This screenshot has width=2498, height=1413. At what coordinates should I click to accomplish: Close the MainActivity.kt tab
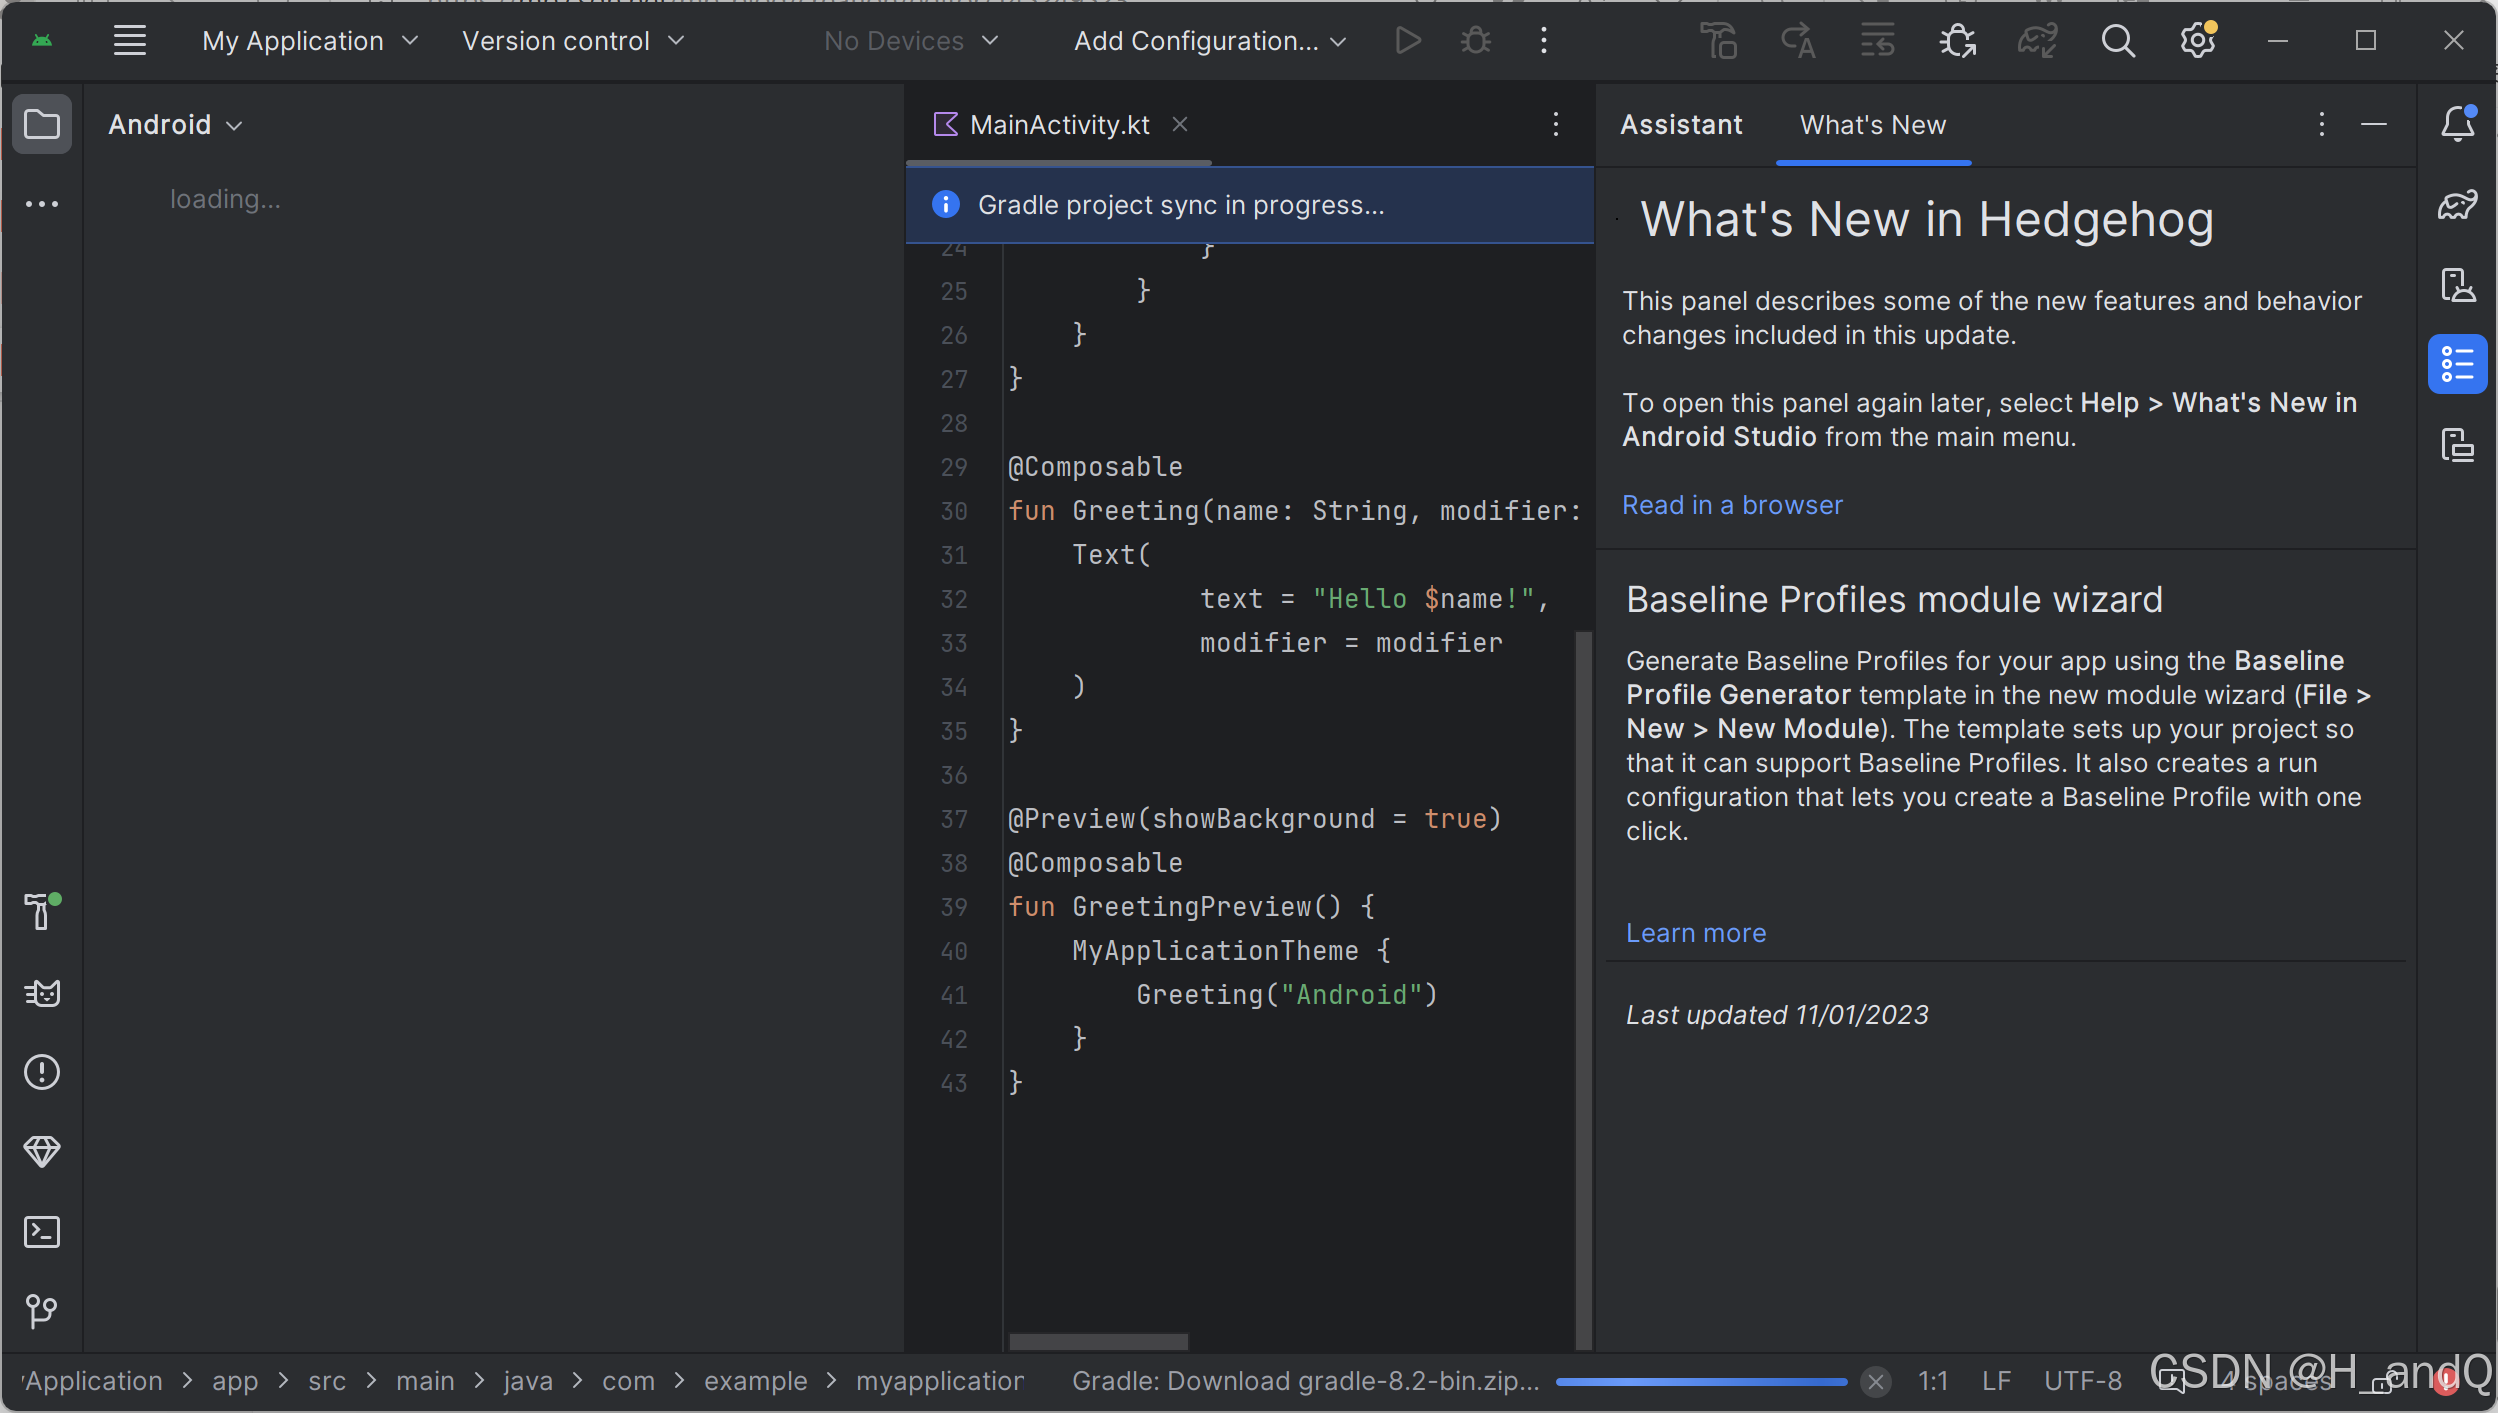coord(1180,124)
